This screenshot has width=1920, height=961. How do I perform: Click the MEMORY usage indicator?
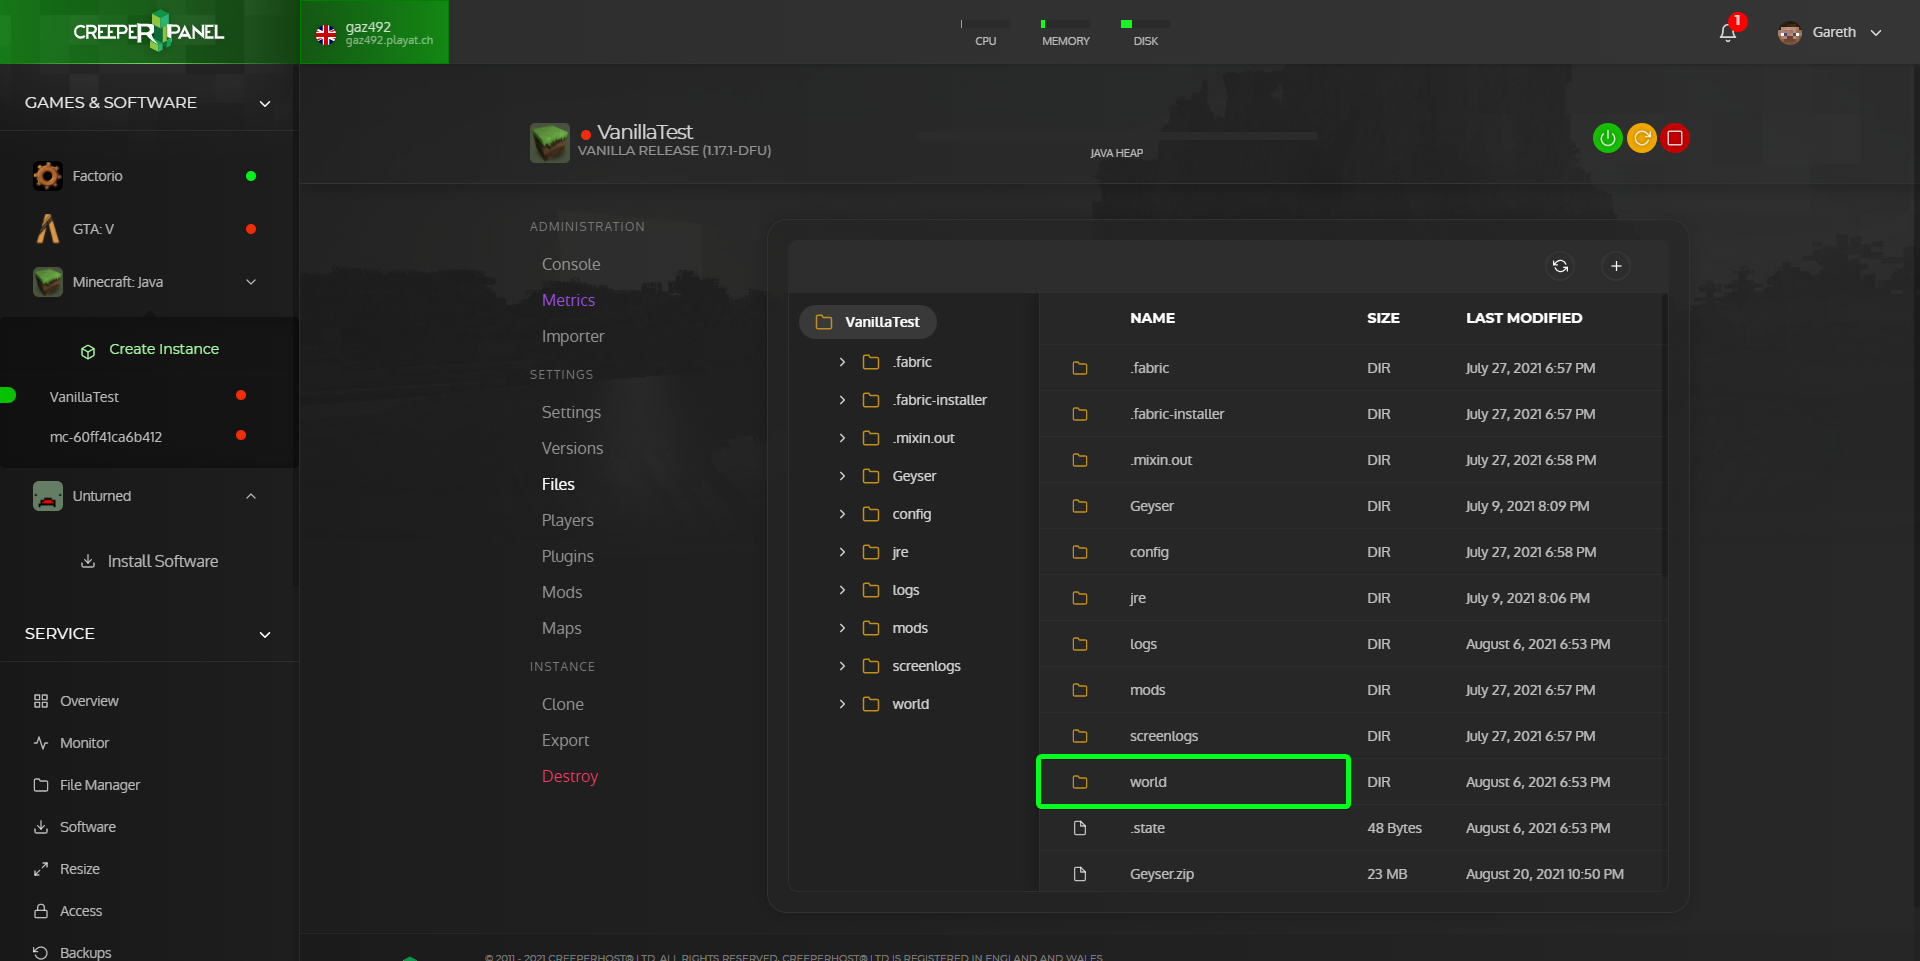[1065, 33]
